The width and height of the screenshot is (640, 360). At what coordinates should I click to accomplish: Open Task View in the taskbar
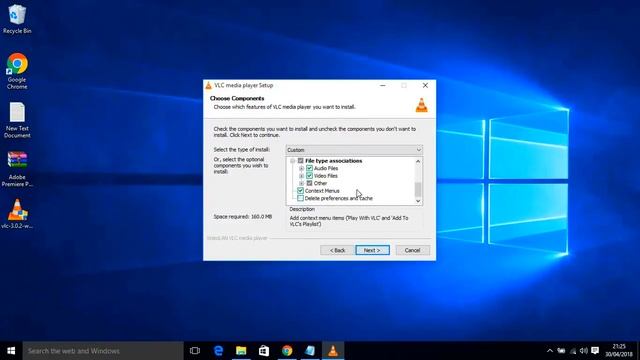click(x=195, y=351)
